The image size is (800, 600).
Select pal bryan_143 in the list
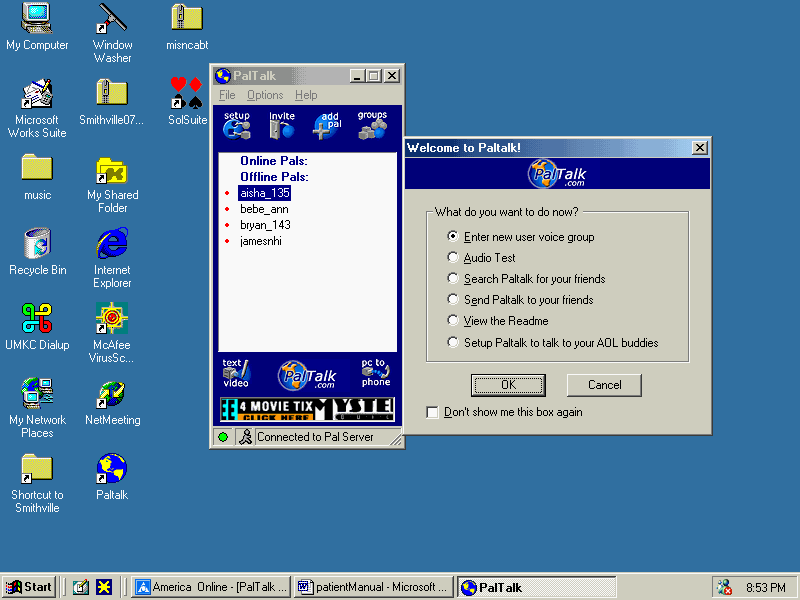point(265,225)
